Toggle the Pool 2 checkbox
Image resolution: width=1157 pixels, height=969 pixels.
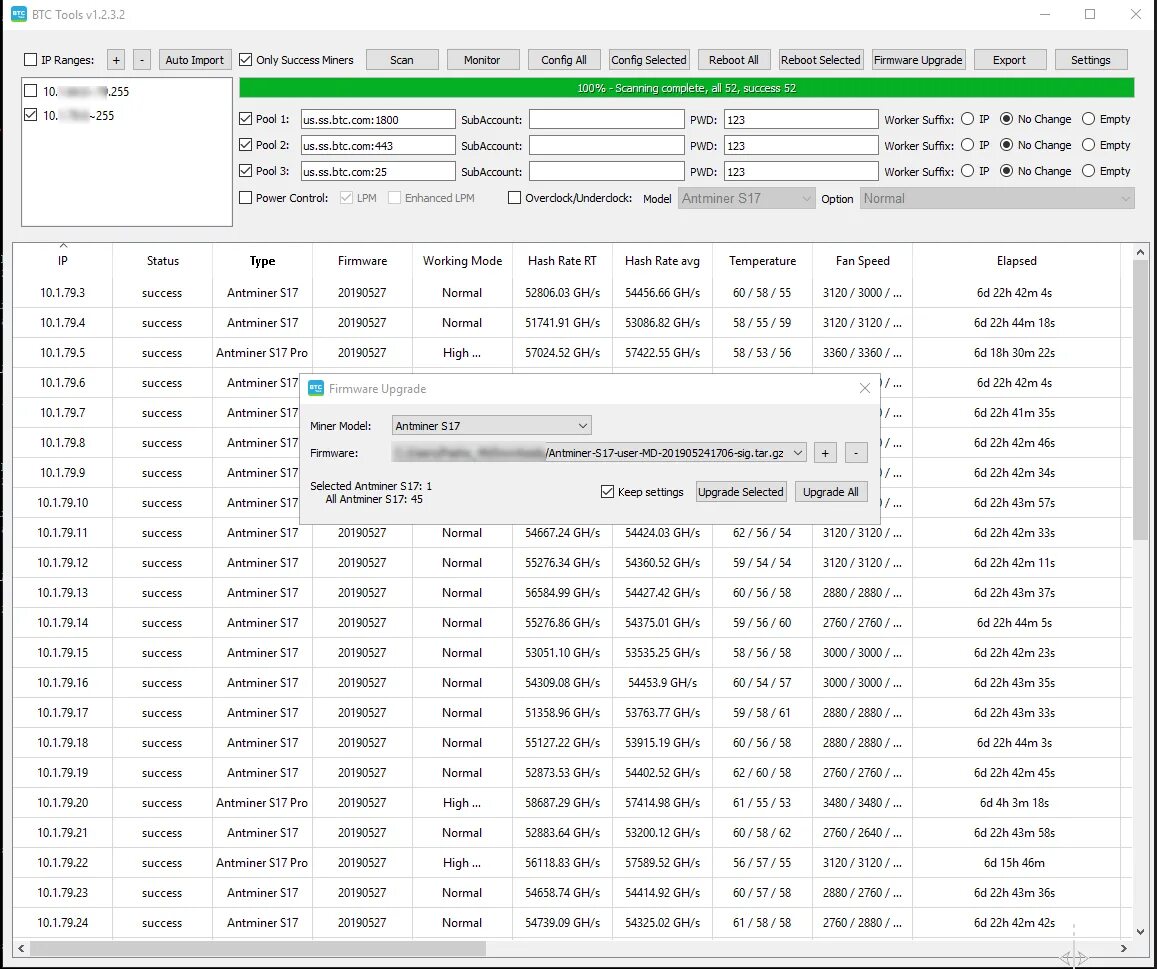pyautogui.click(x=246, y=145)
